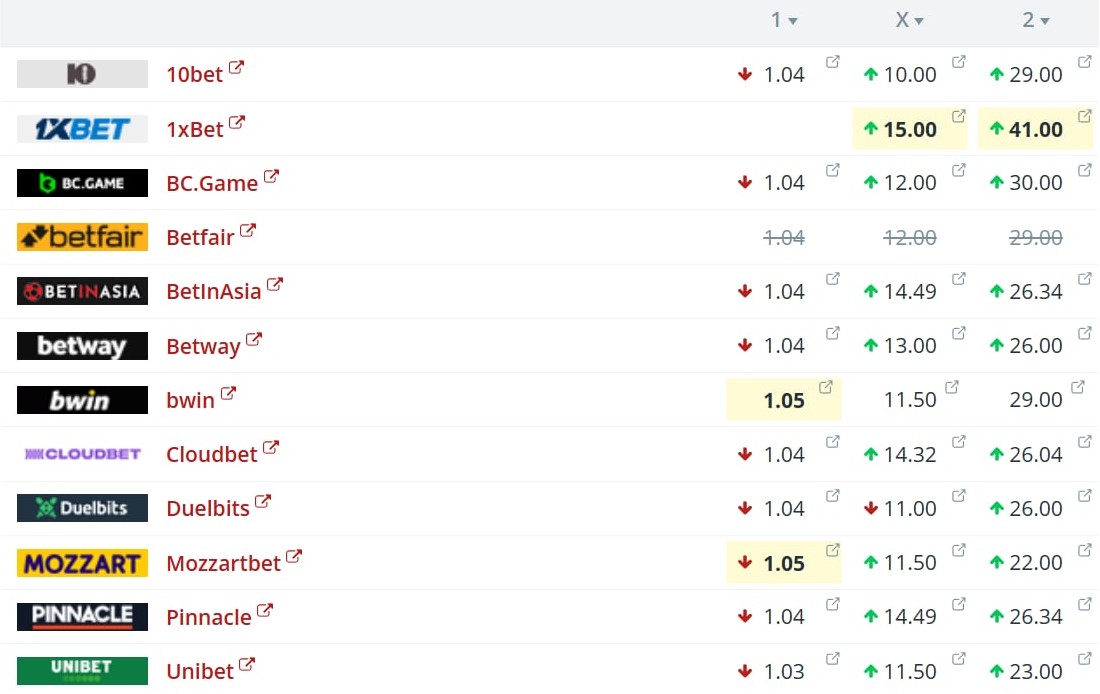Click the Mozzart logo image
The height and width of the screenshot is (694, 1100).
[82, 563]
